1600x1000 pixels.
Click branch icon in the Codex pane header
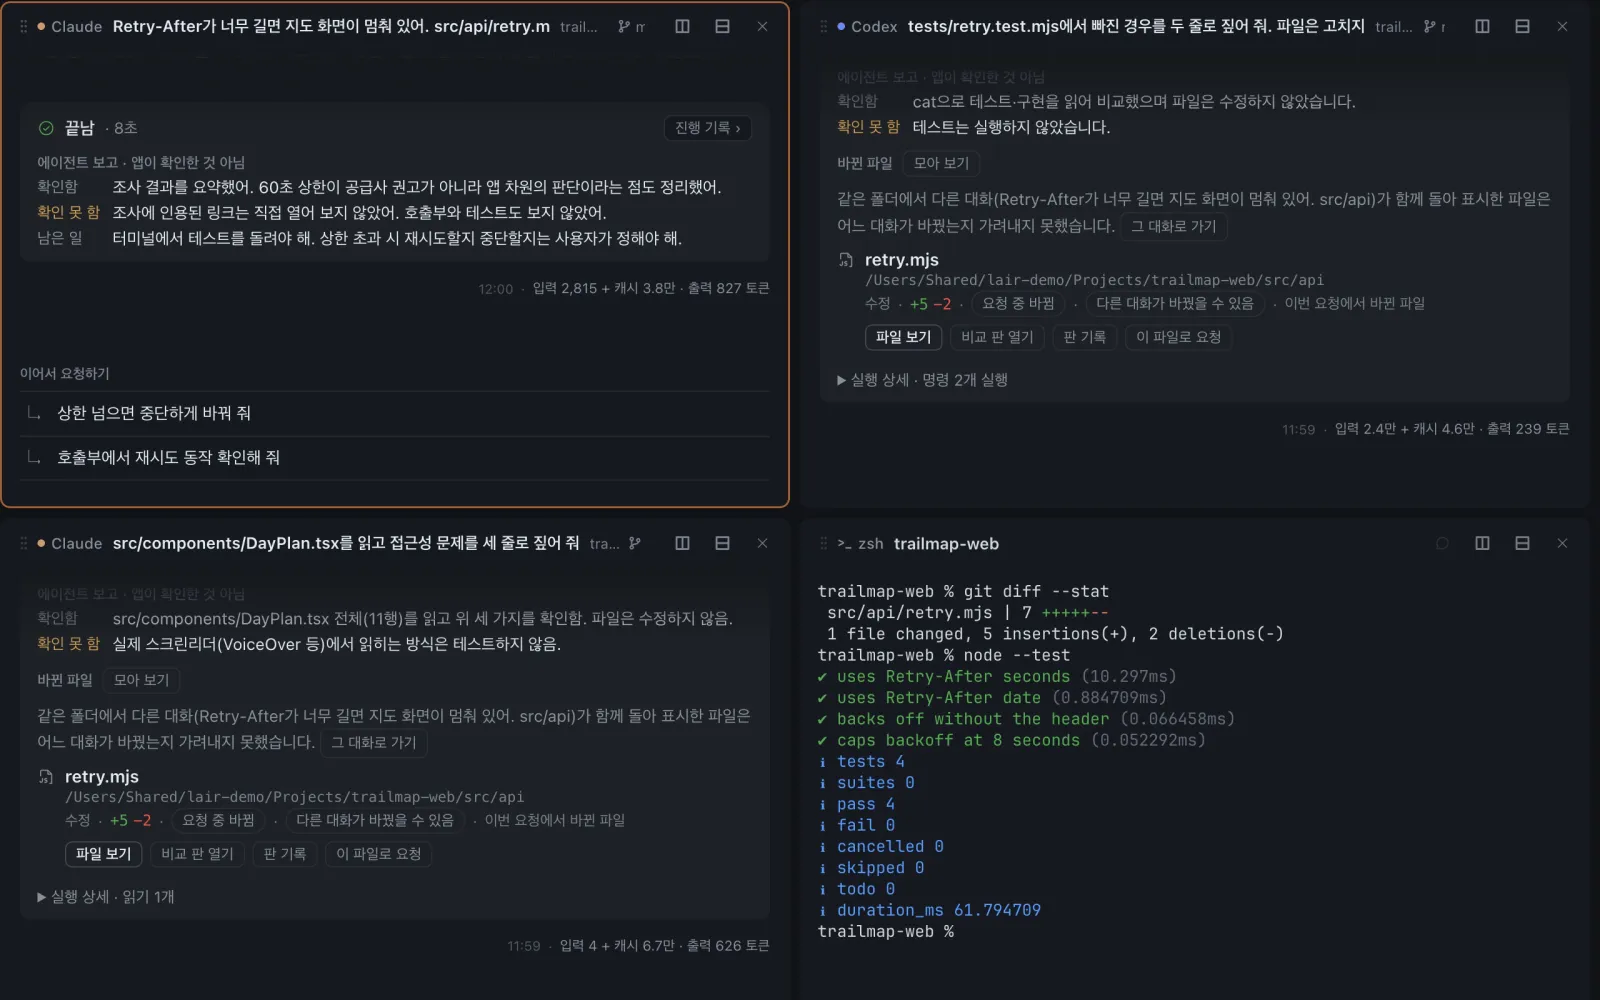[x=1430, y=27]
